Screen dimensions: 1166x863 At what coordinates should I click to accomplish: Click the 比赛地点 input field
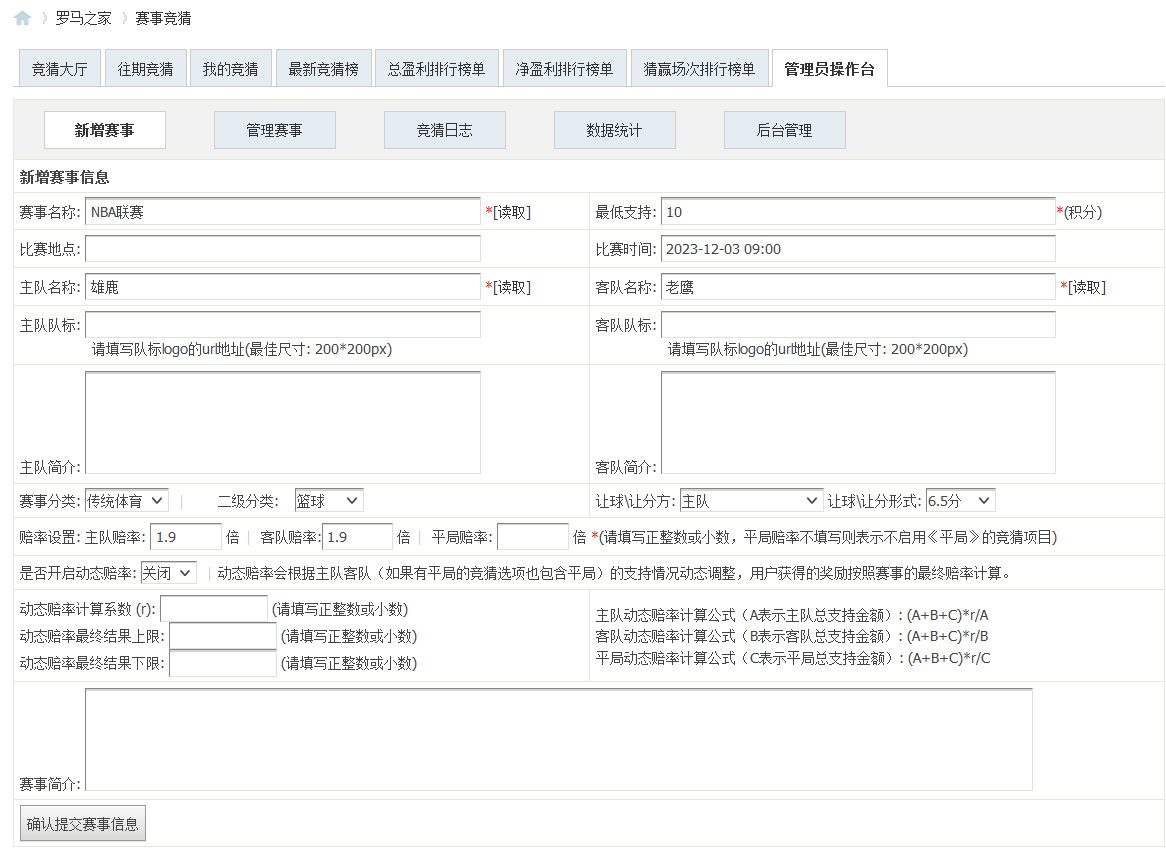(x=282, y=248)
